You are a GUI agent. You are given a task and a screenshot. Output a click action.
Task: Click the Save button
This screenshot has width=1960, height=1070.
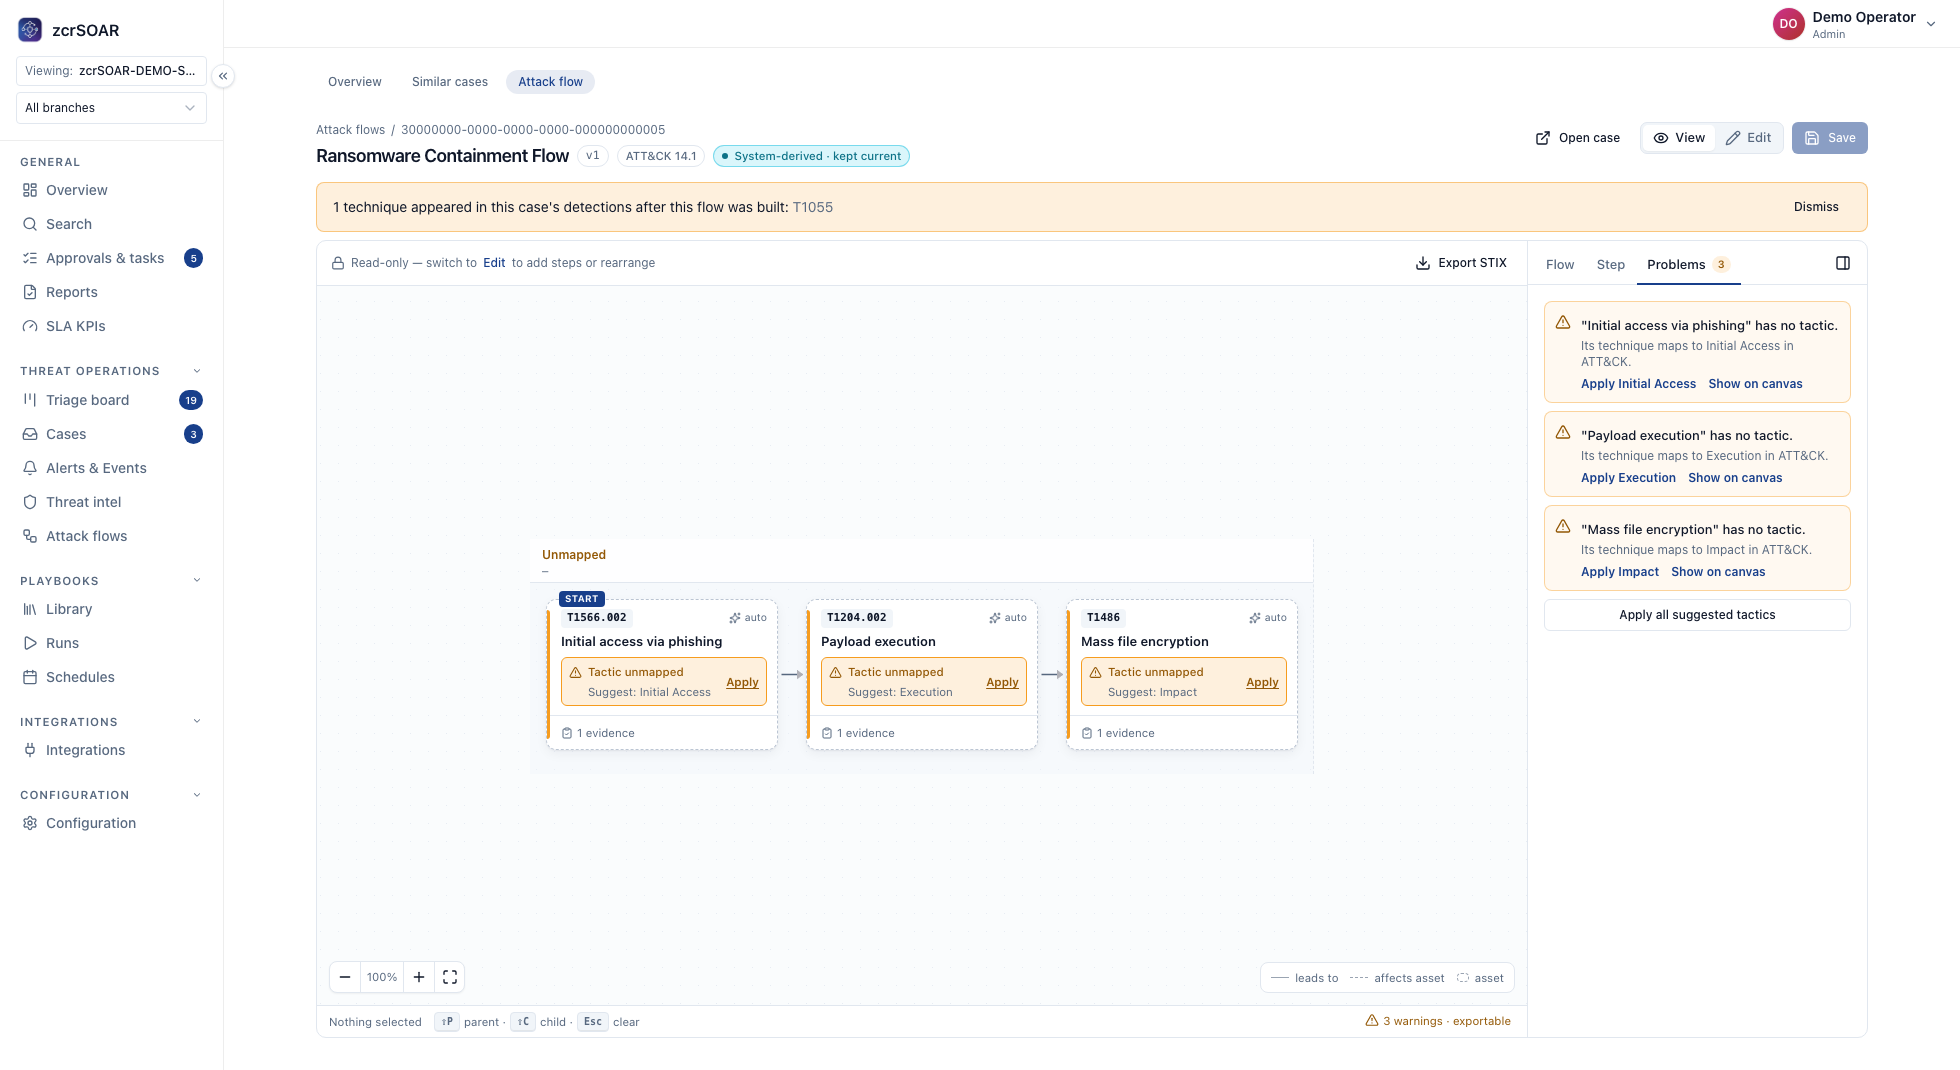point(1830,138)
